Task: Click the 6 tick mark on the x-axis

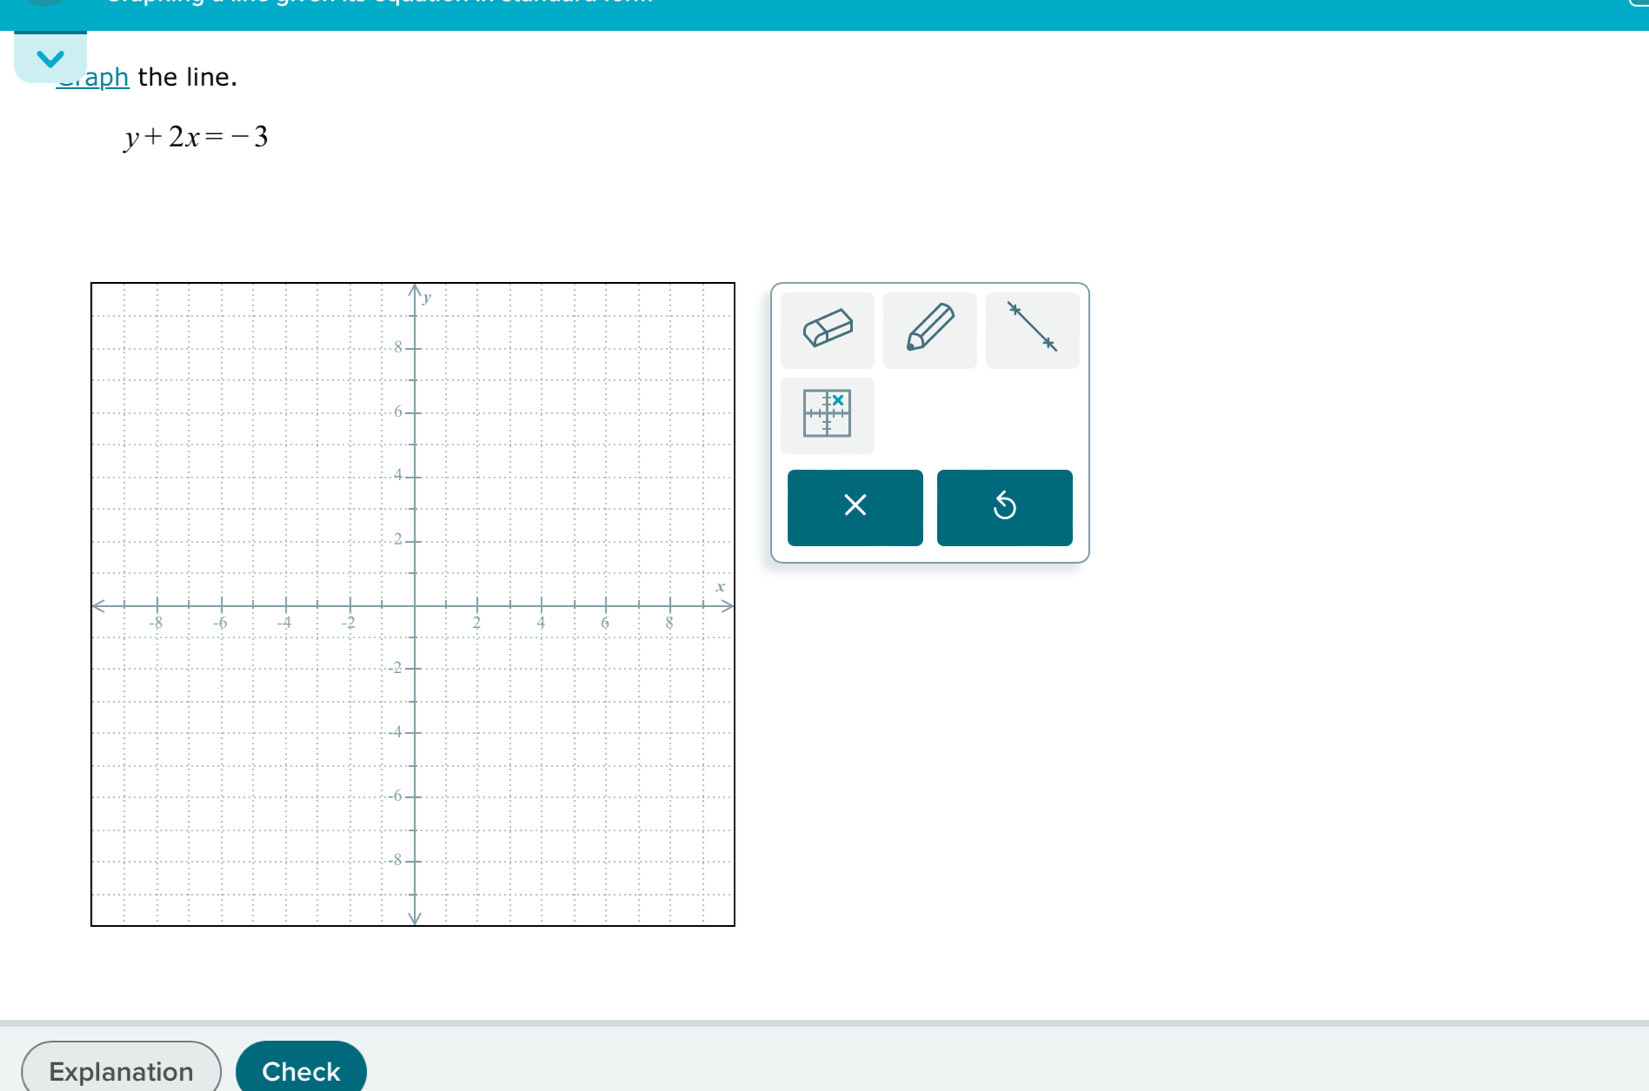Action: click(x=605, y=605)
